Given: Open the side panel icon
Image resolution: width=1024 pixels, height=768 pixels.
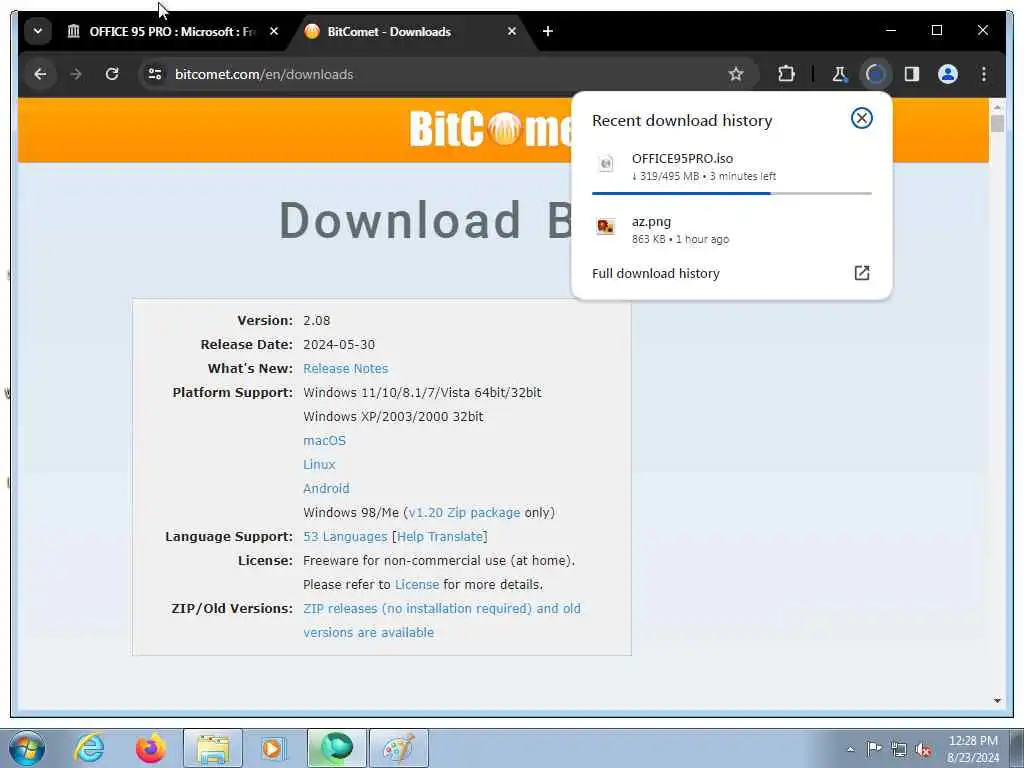Looking at the screenshot, I should pos(912,74).
